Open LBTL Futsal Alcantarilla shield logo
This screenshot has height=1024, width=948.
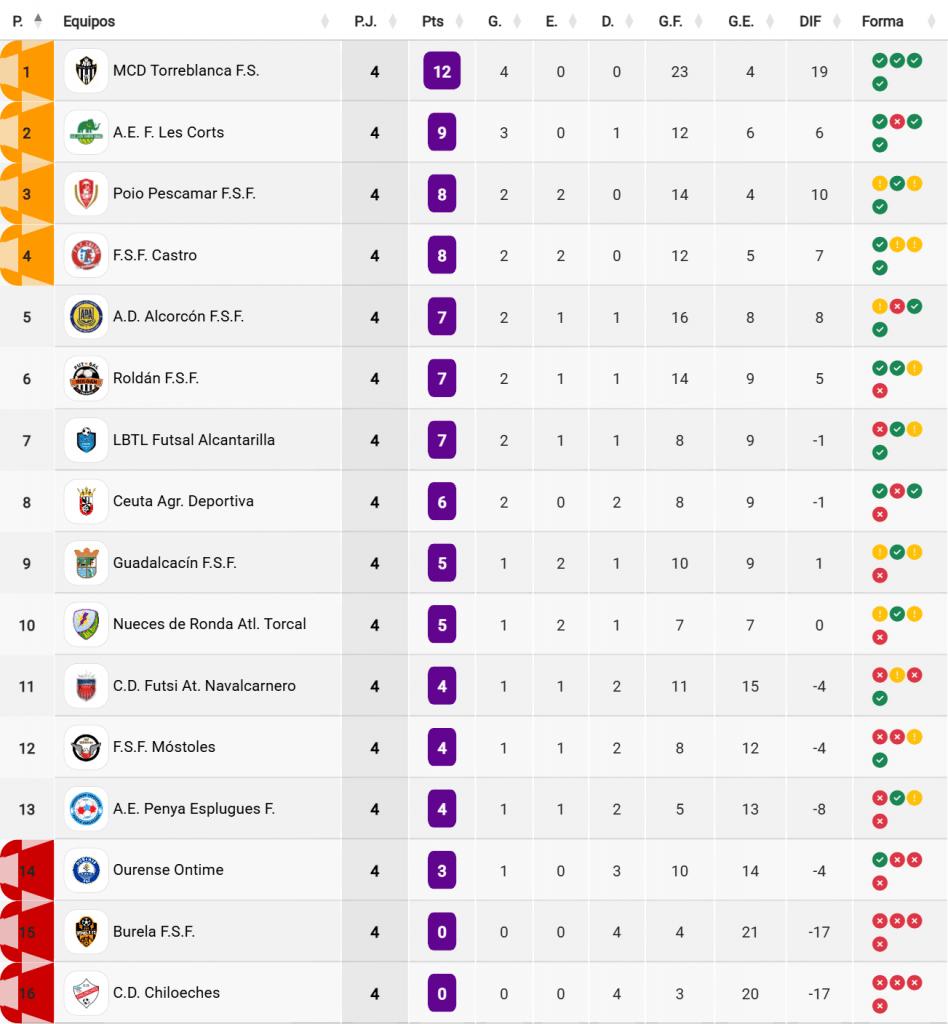[x=86, y=440]
